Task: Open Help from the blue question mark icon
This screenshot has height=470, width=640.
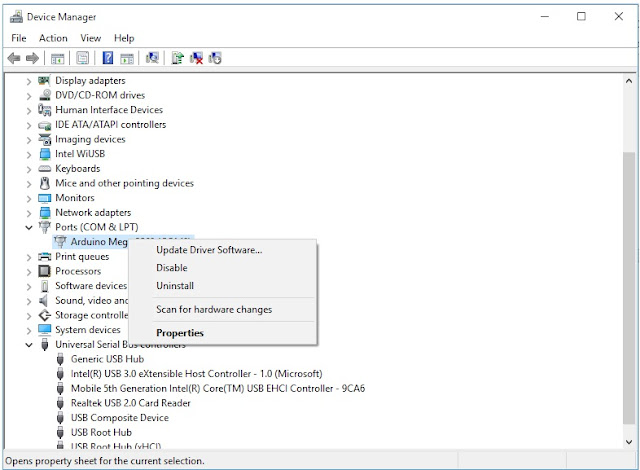Action: 108,58
